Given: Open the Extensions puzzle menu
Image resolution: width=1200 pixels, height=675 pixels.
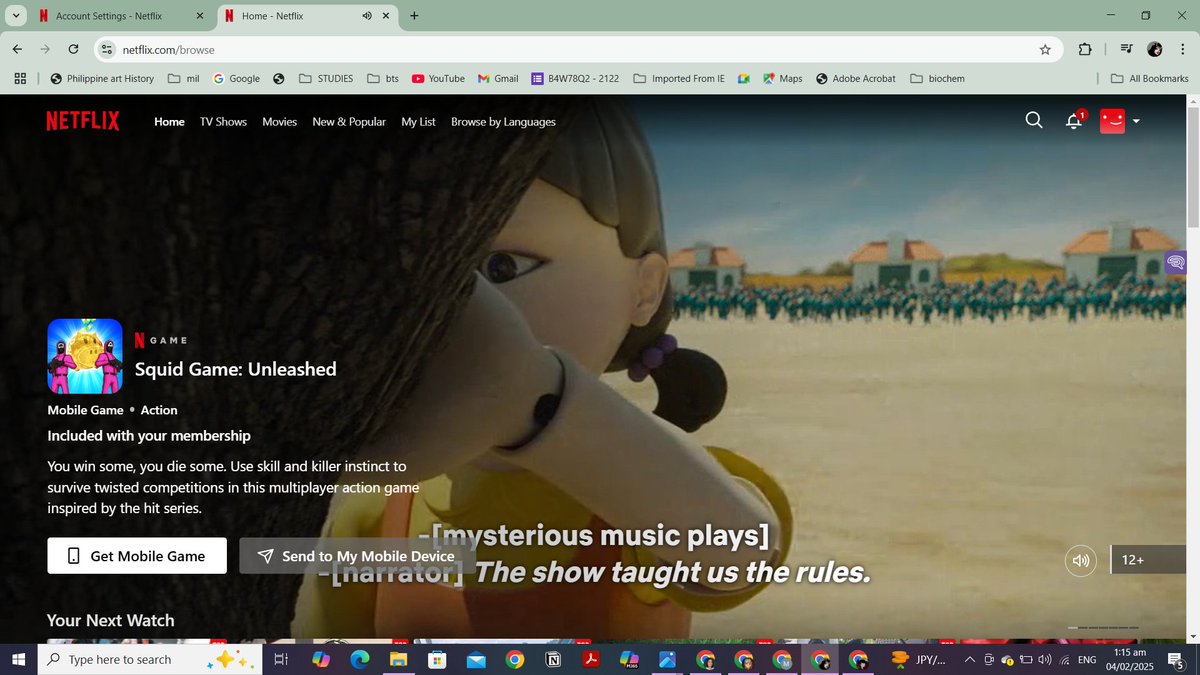Looking at the screenshot, I should pyautogui.click(x=1085, y=49).
